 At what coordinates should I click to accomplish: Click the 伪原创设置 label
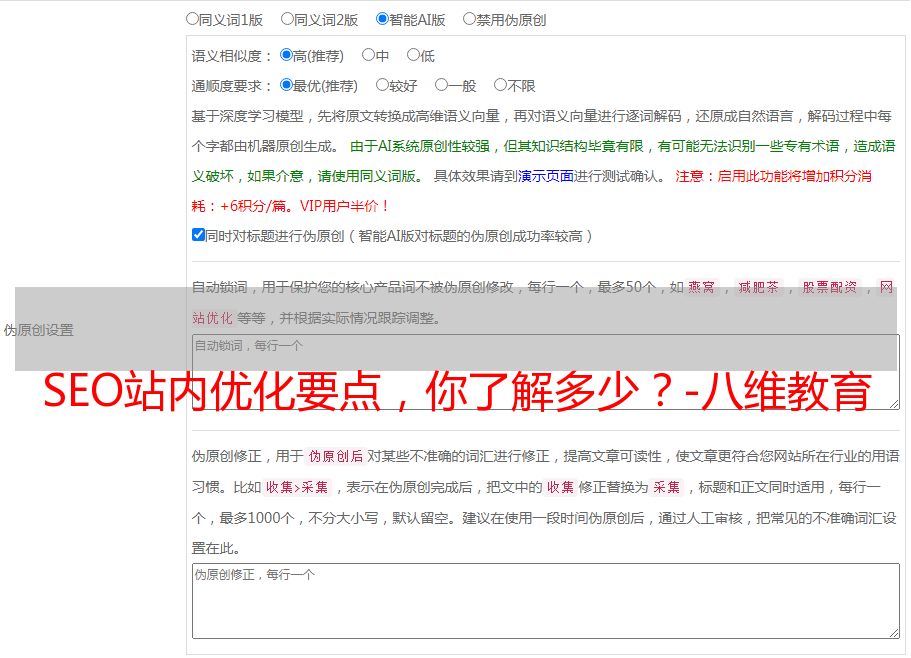tap(39, 330)
